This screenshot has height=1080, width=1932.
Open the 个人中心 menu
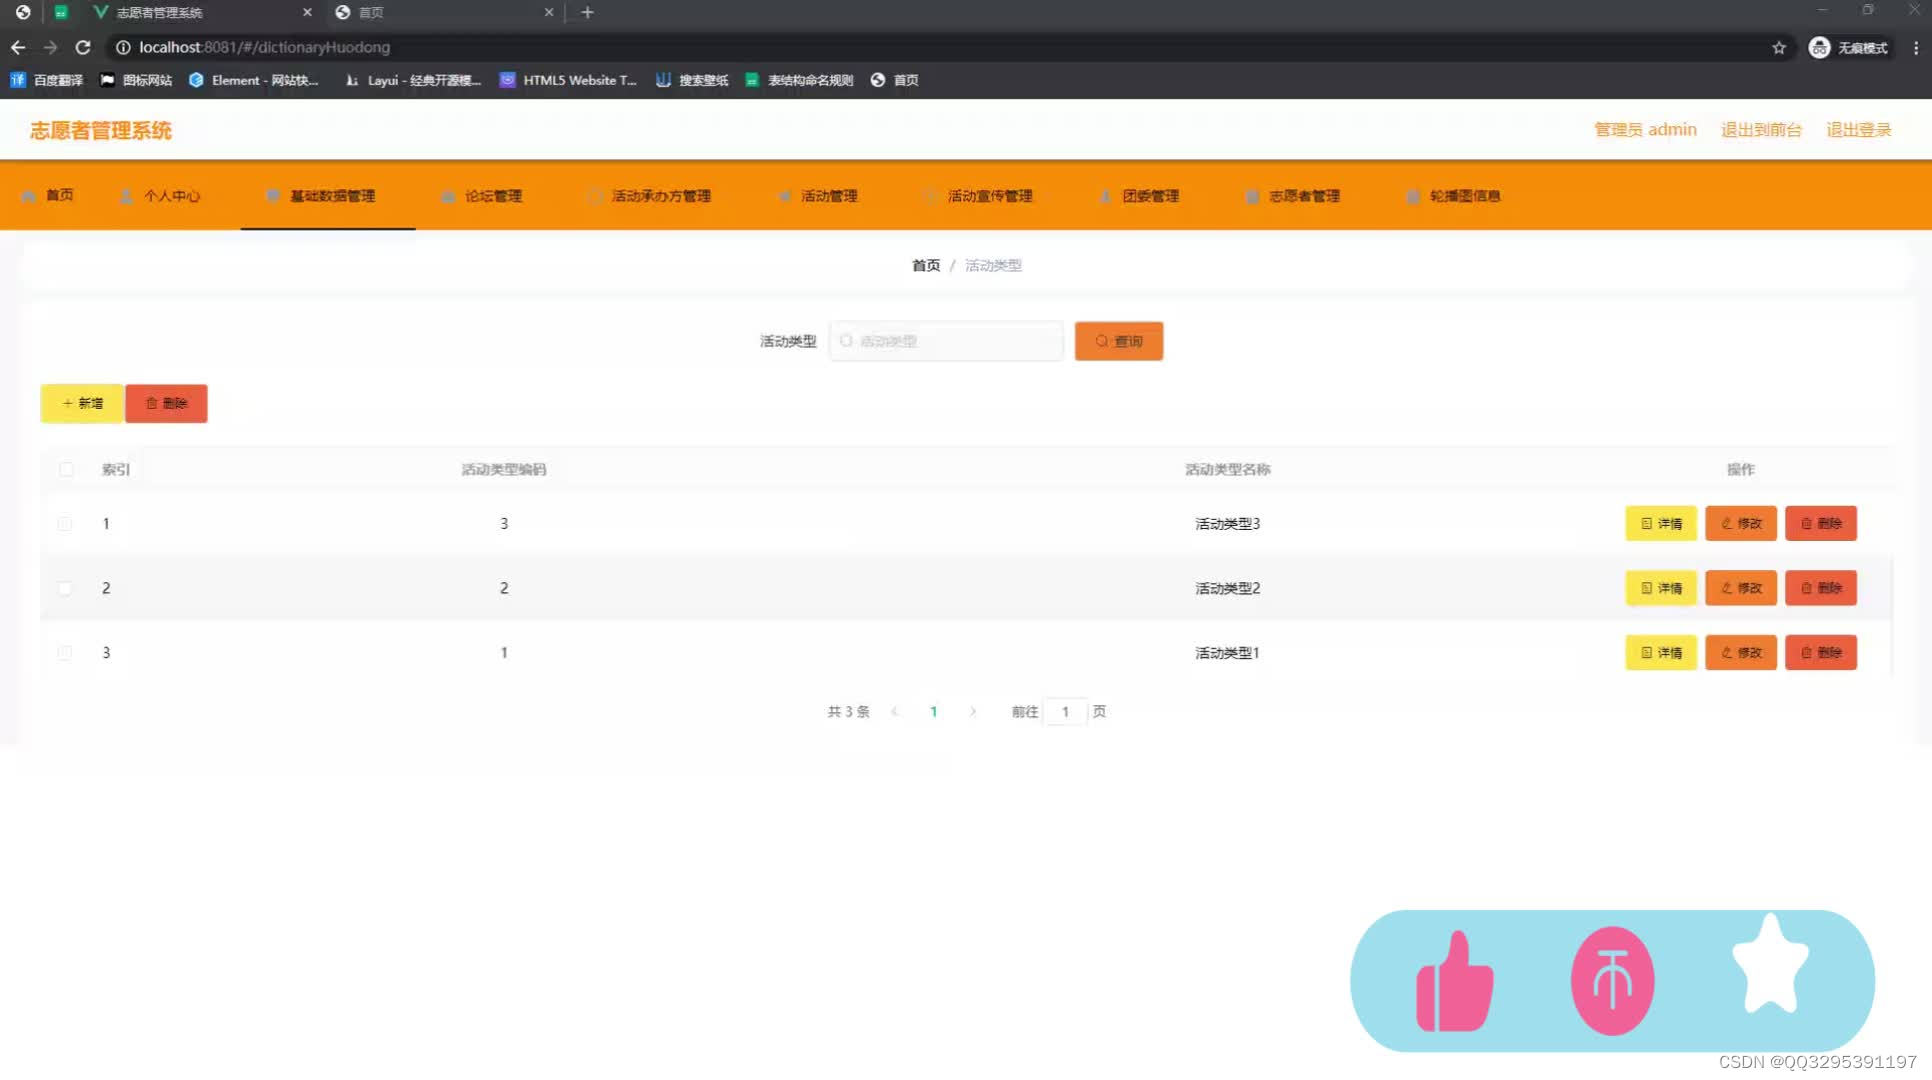click(160, 195)
